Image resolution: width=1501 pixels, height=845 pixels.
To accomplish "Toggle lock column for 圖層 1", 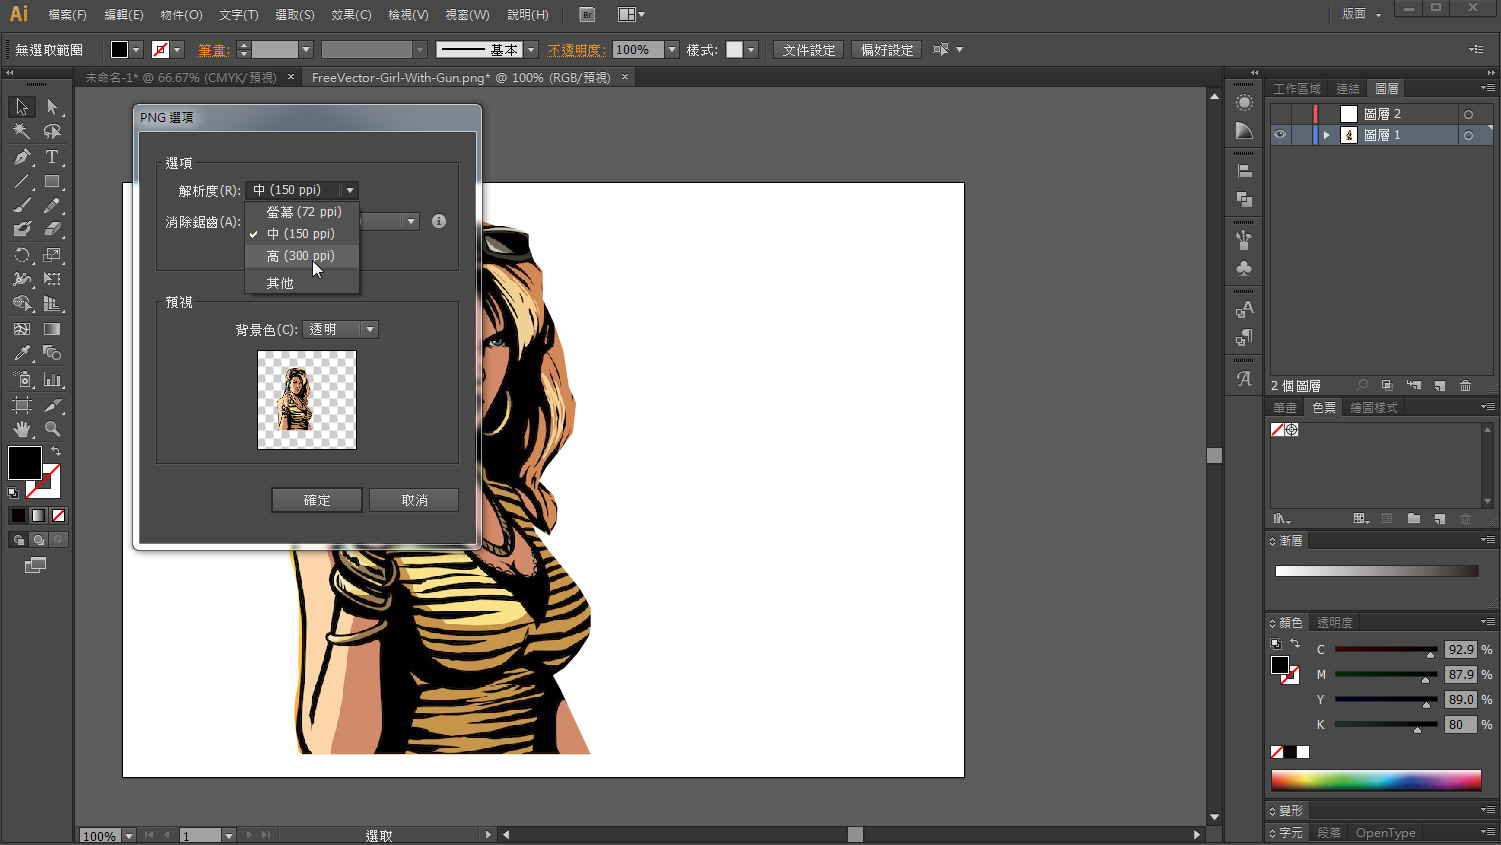I will pos(1301,135).
